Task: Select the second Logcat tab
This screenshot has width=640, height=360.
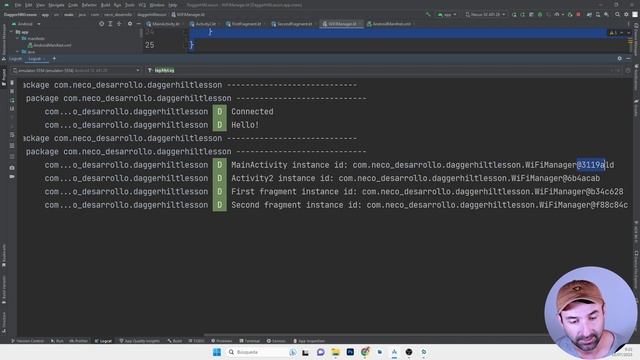Action: coord(36,59)
